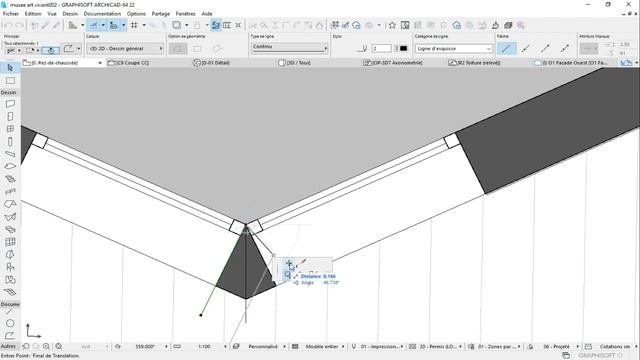Open the Calque layer dropdown
Image resolution: width=640 pixels, height=360 pixels.
125,49
